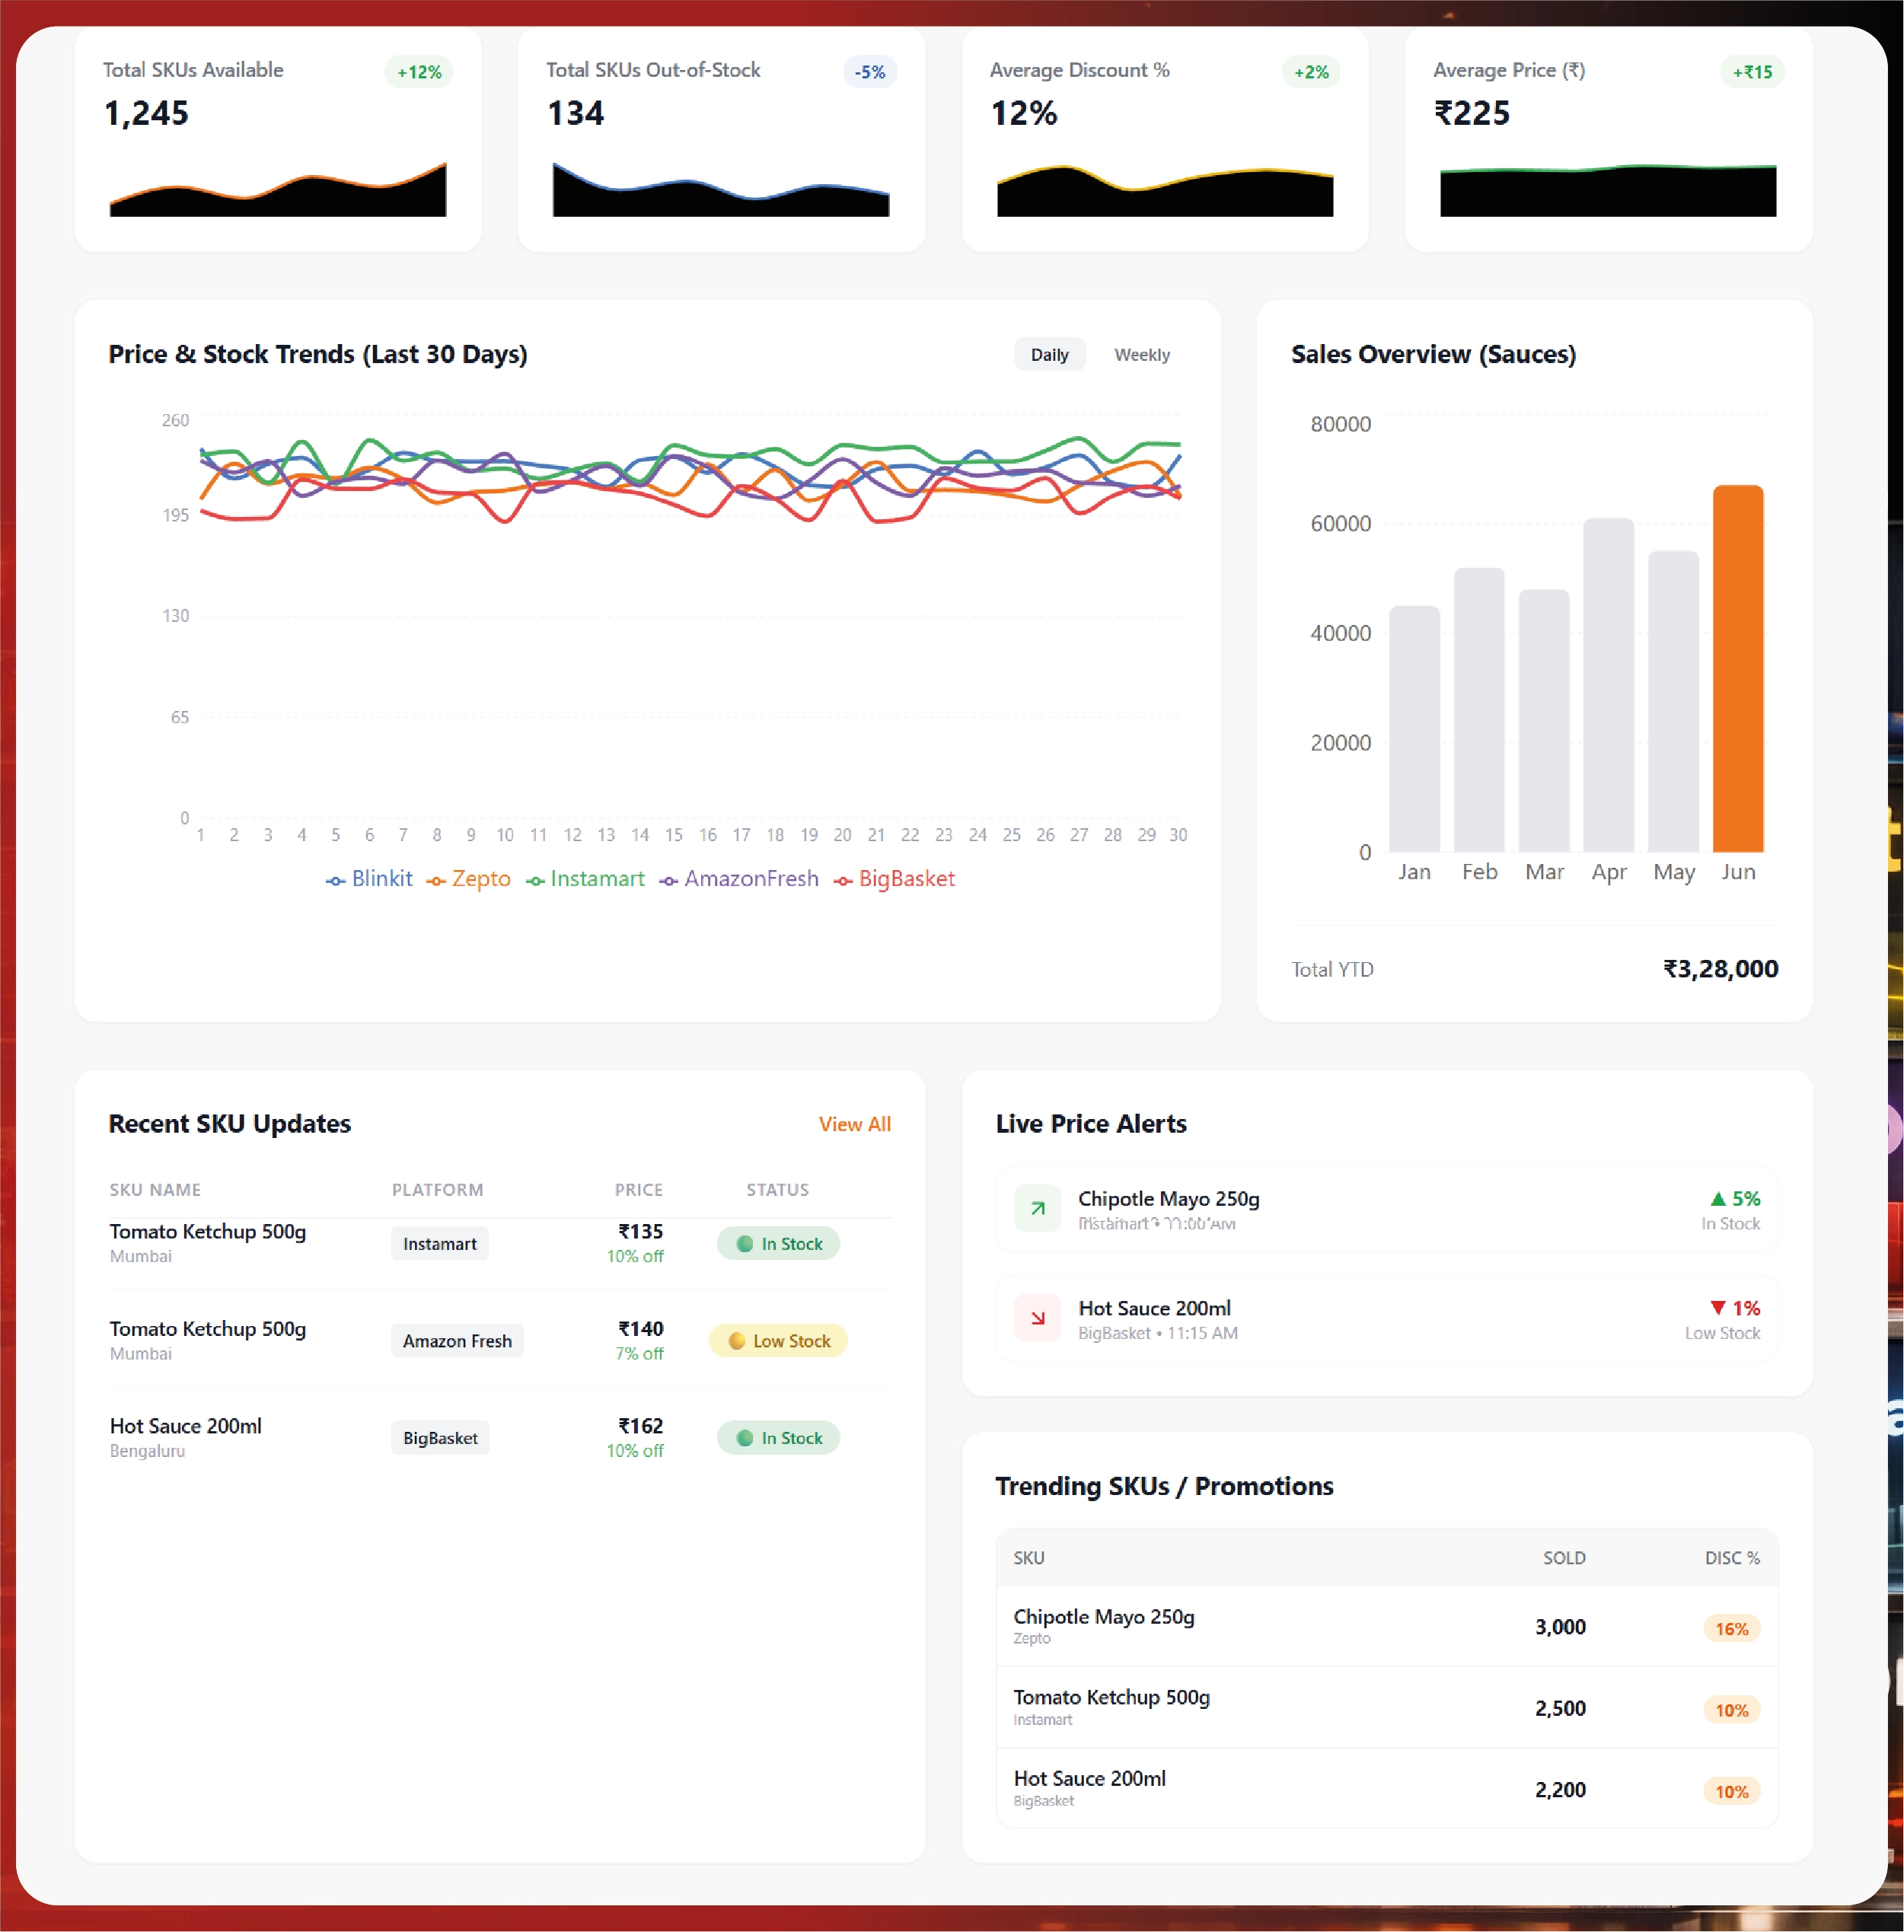
Task: Open View All SKU updates link
Action: coord(854,1124)
